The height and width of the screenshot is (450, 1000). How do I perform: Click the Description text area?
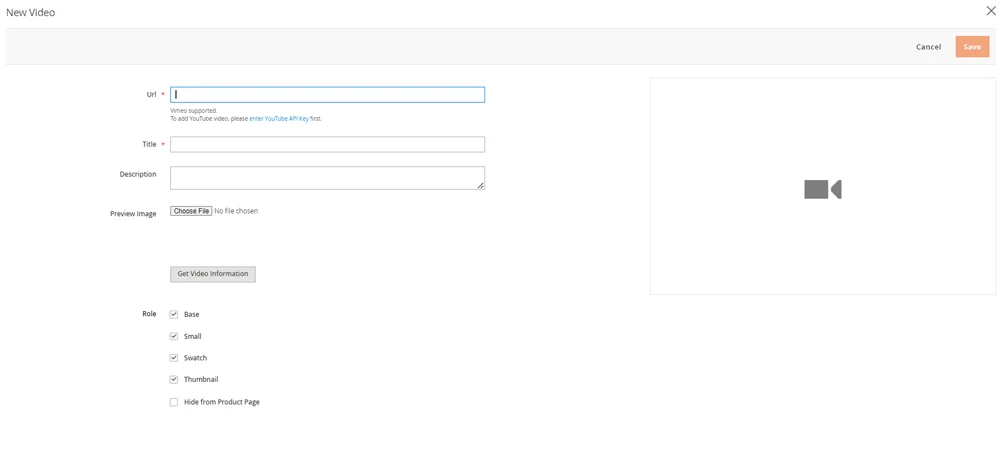(327, 178)
